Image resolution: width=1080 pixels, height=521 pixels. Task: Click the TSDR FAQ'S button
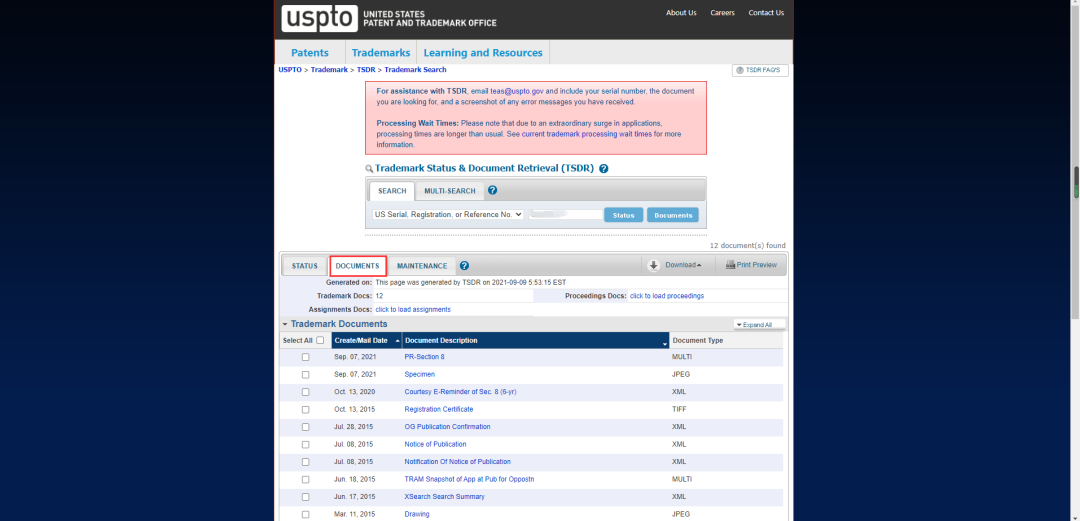tap(760, 70)
